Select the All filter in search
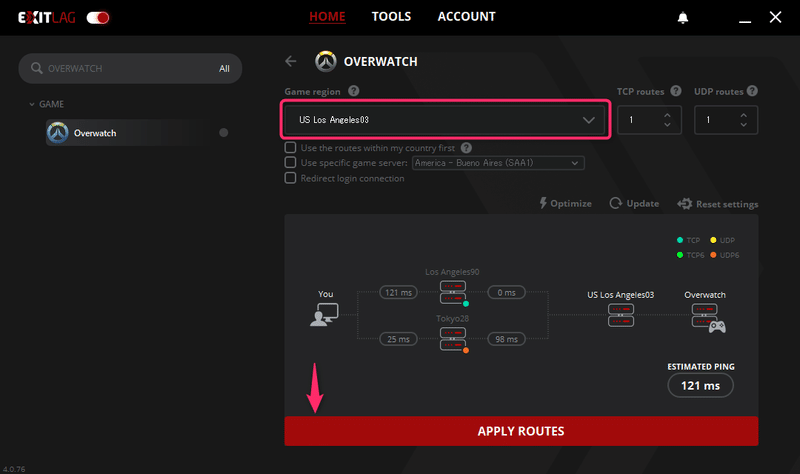This screenshot has width=800, height=474. (x=224, y=68)
